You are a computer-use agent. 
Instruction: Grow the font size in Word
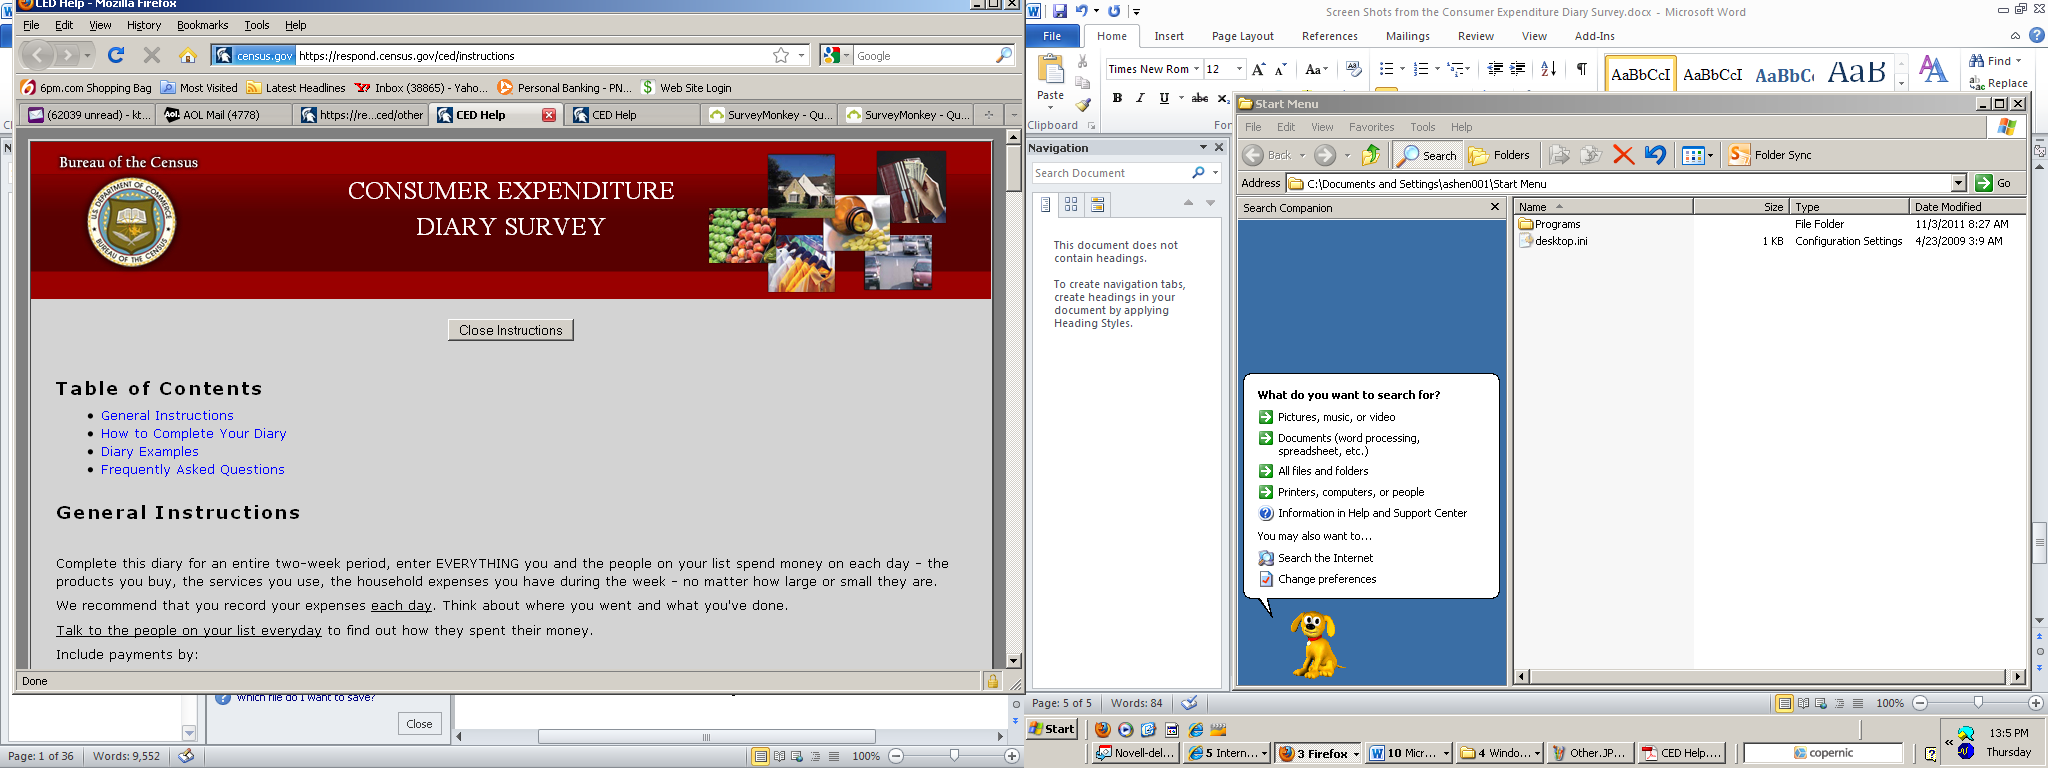1258,69
